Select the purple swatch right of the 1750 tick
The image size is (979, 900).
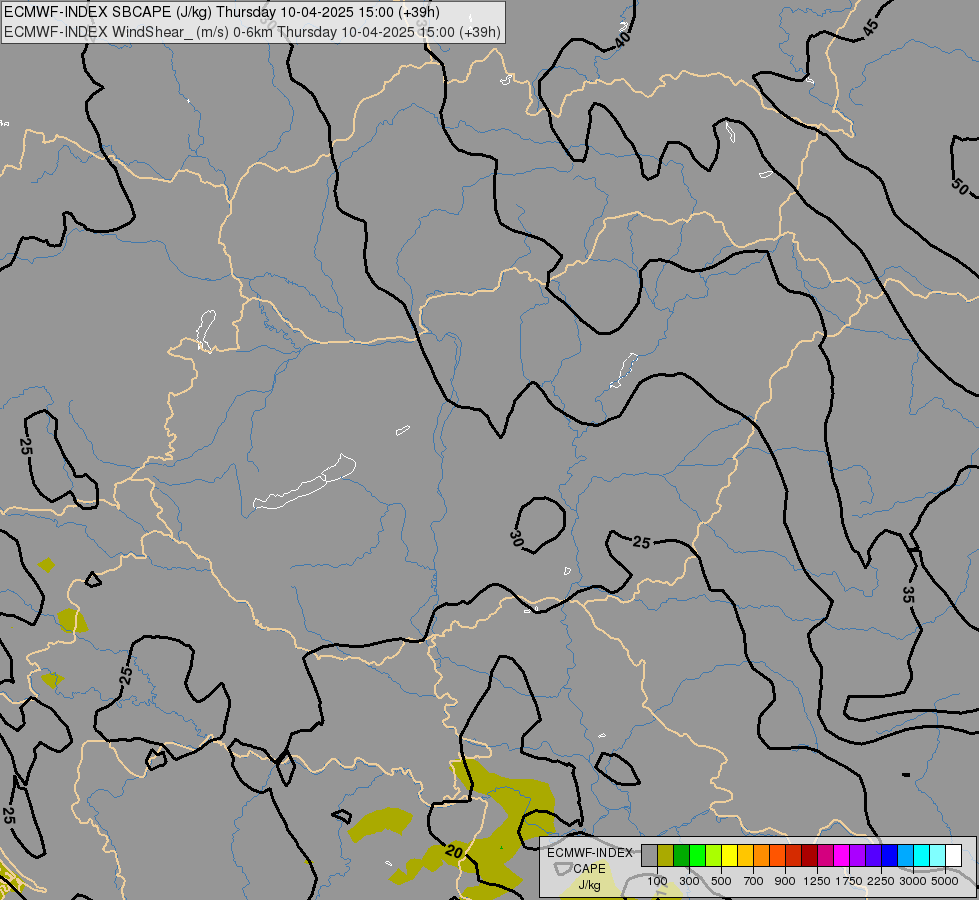tap(858, 856)
